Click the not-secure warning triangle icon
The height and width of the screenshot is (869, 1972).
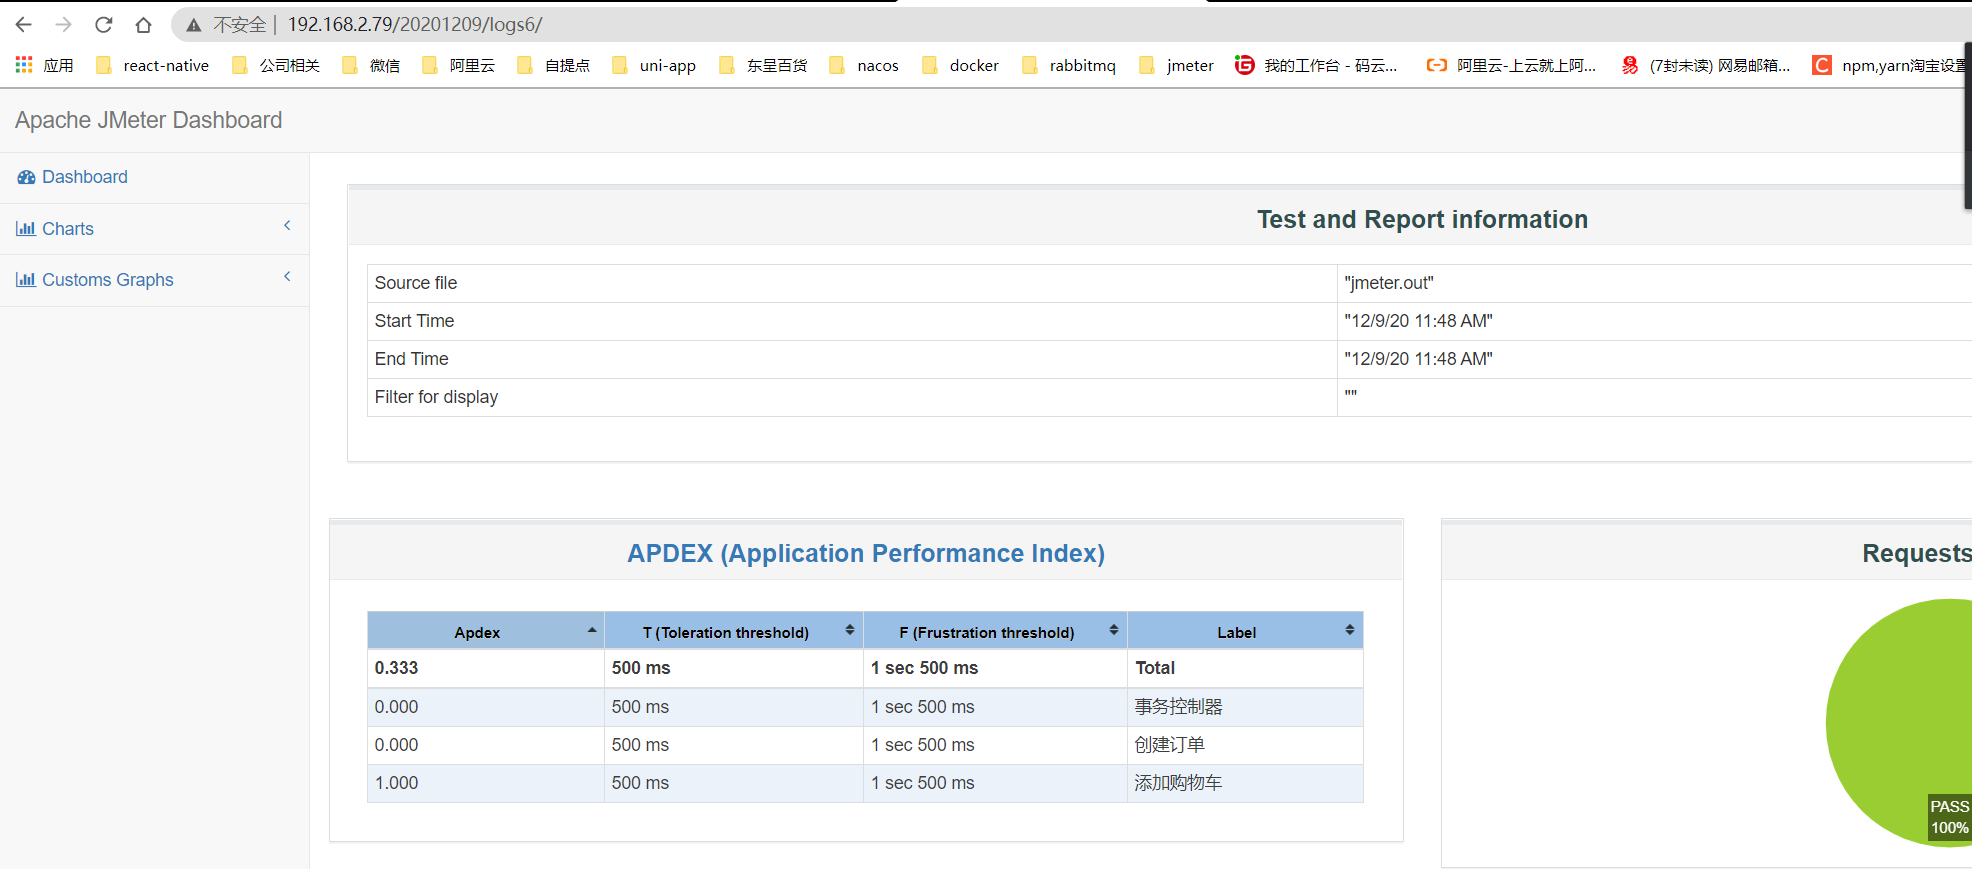194,25
